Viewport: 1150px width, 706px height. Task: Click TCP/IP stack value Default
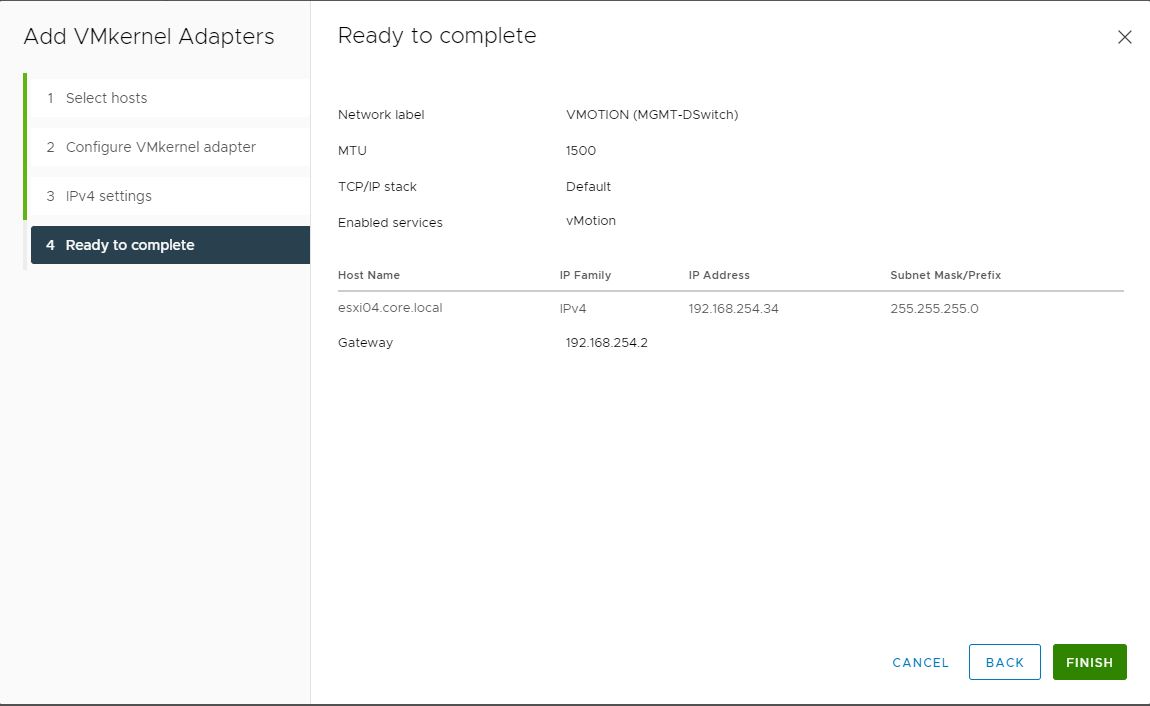588,186
